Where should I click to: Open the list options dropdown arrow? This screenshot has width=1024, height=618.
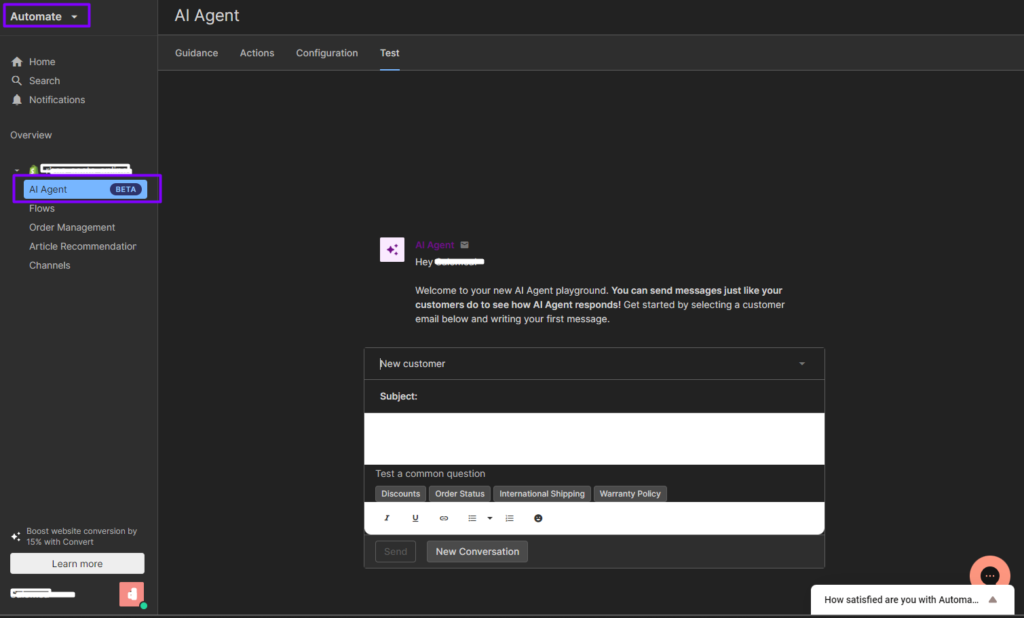click(x=490, y=518)
